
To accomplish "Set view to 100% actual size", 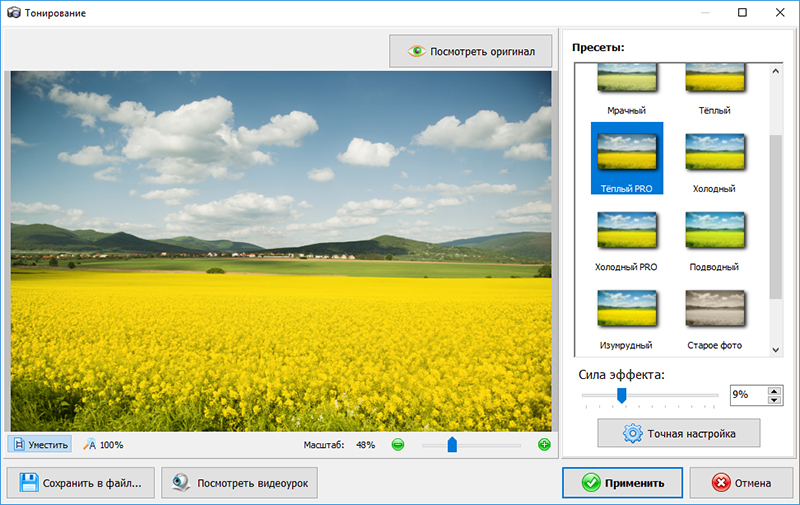I will (x=103, y=445).
